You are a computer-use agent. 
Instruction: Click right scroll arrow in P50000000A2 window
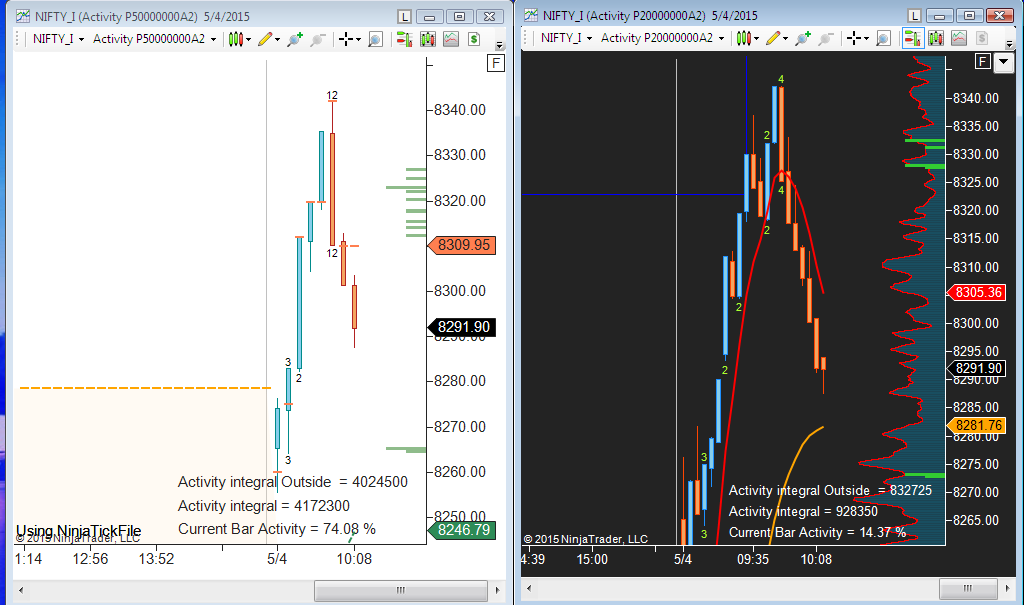pyautogui.click(x=498, y=591)
